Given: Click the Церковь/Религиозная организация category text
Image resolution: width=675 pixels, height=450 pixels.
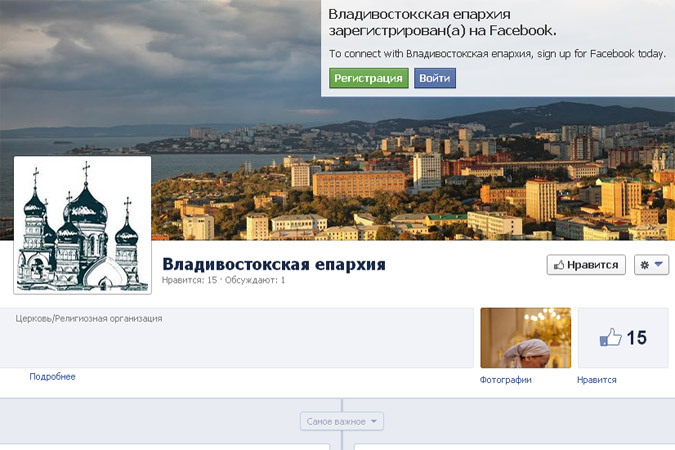Looking at the screenshot, I should point(89,319).
